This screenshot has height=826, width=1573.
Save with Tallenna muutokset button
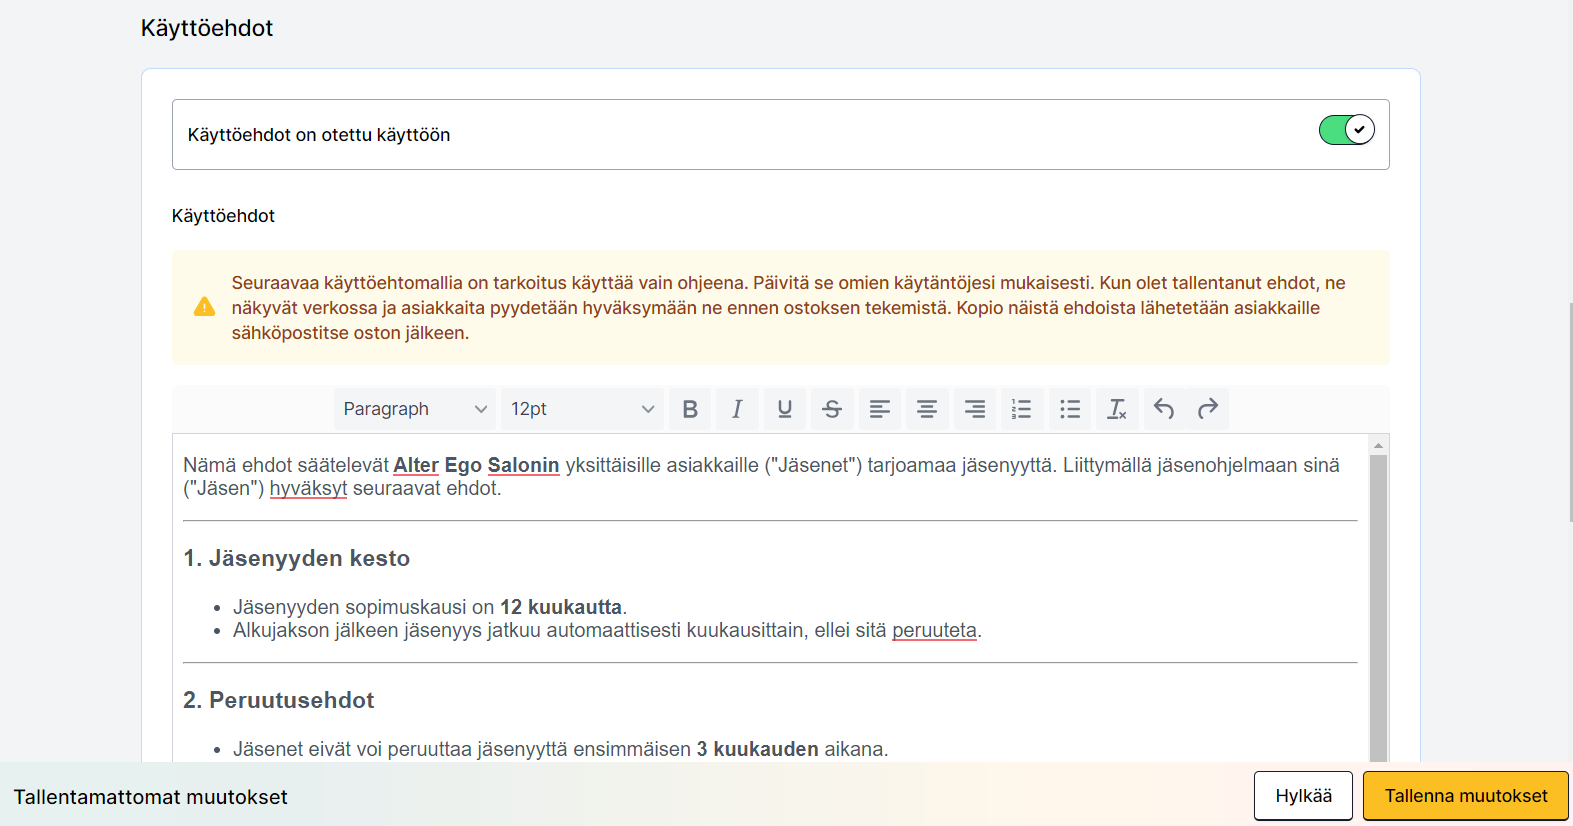tap(1465, 796)
